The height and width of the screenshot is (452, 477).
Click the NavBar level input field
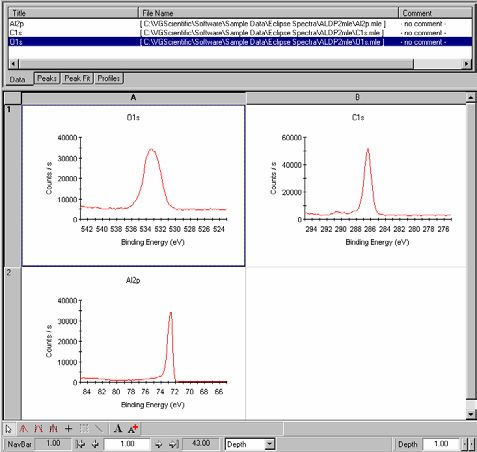pos(127,444)
